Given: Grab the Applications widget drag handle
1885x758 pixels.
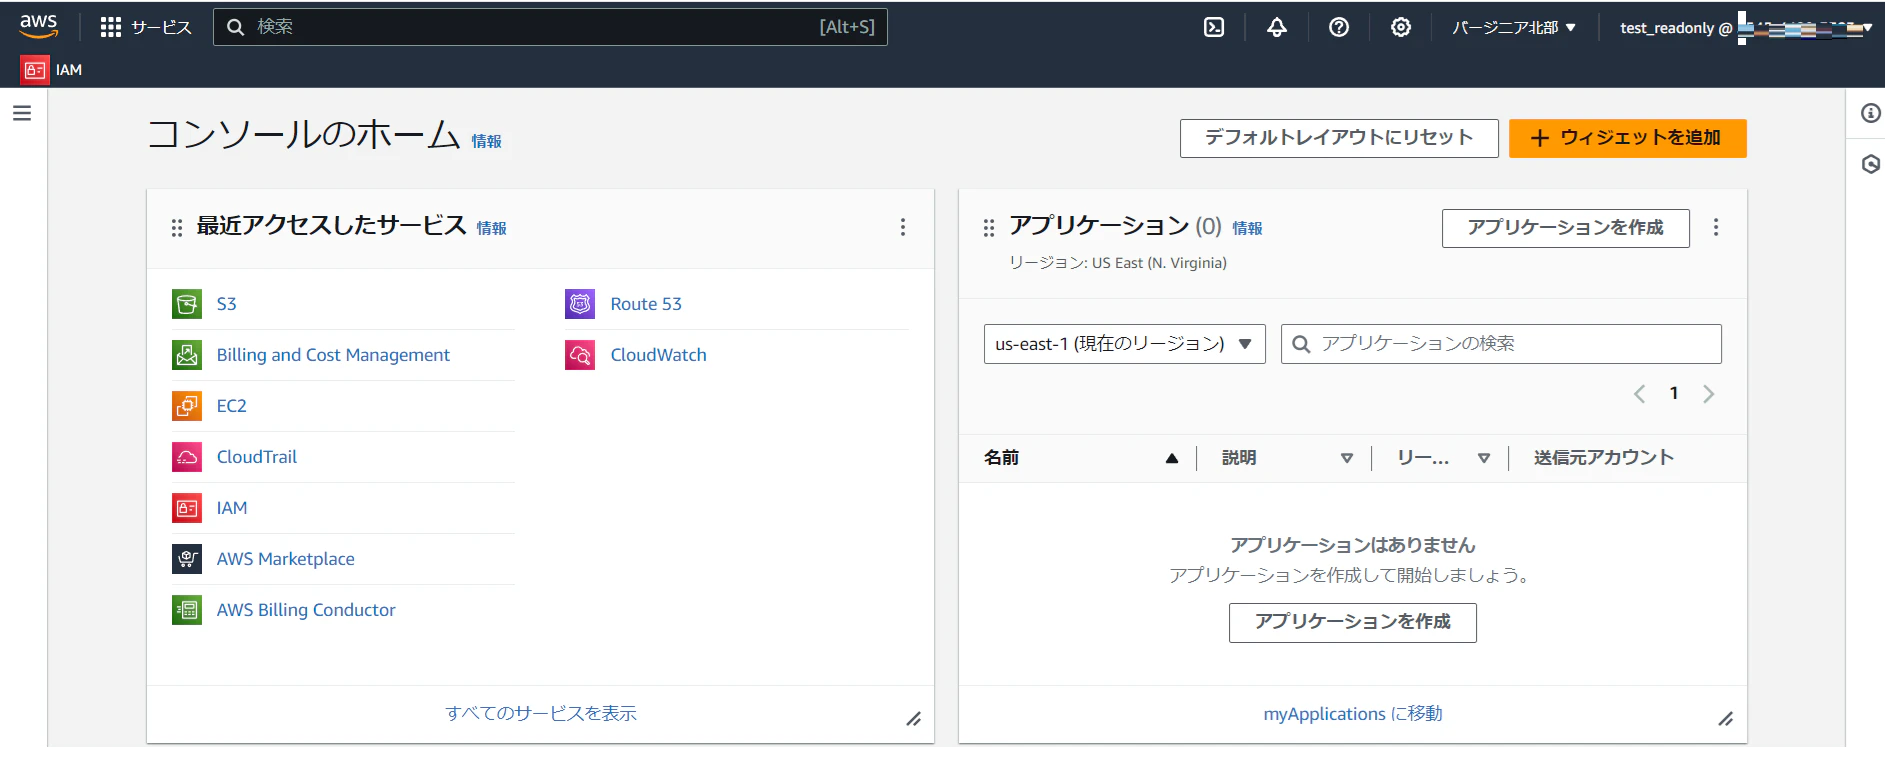Looking at the screenshot, I should [x=989, y=228].
